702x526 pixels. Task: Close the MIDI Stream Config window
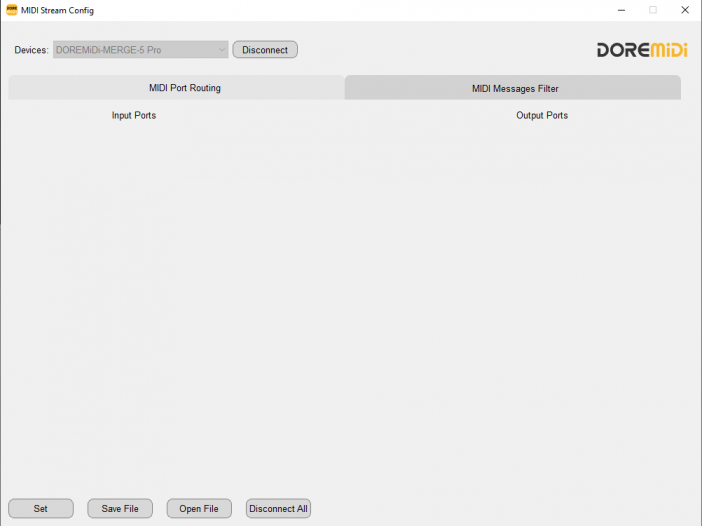[x=685, y=10]
